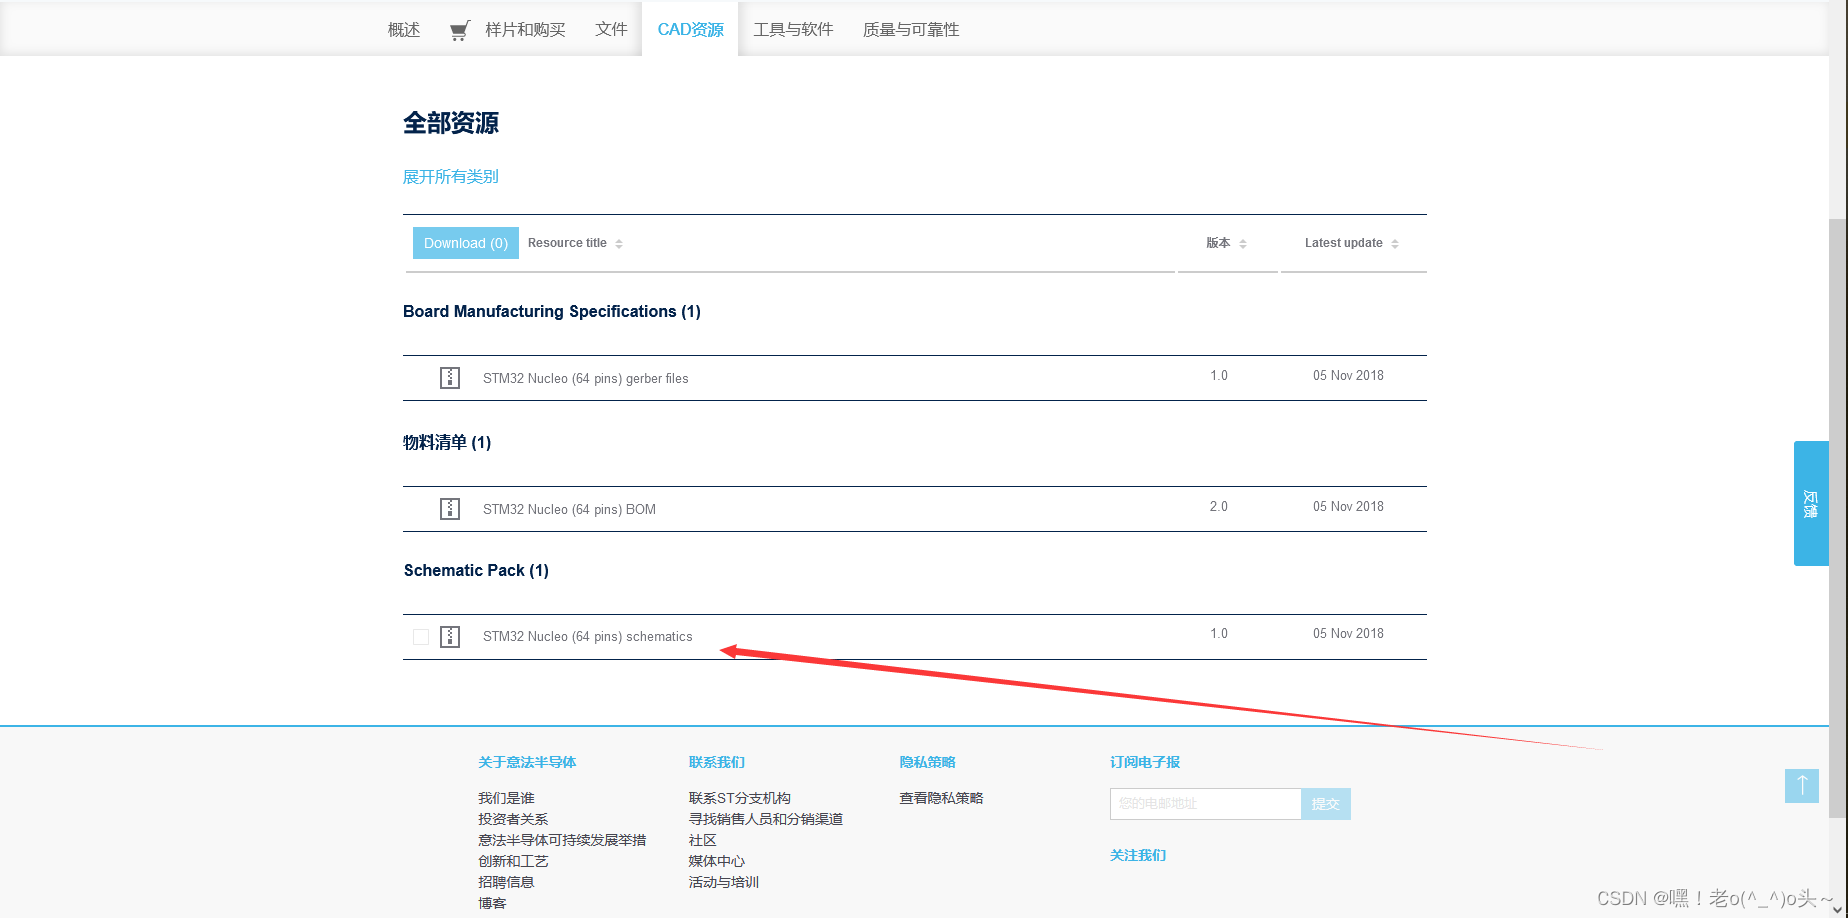Select the CAD资源 tab
This screenshot has width=1848, height=918.
click(690, 30)
